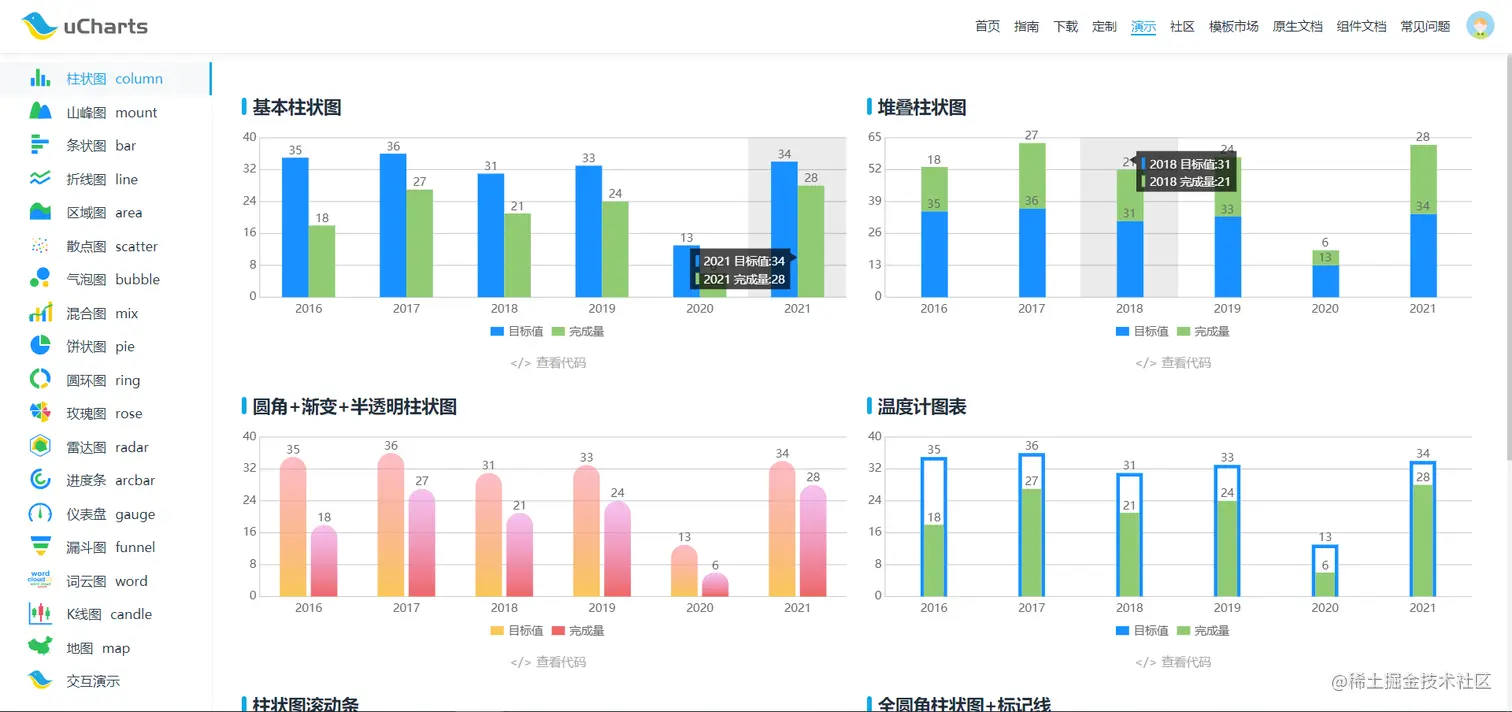Screen dimensions: 1512x712
Task: Click 2017 green bar valued 27 in 基本柱状图
Action: [x=420, y=243]
